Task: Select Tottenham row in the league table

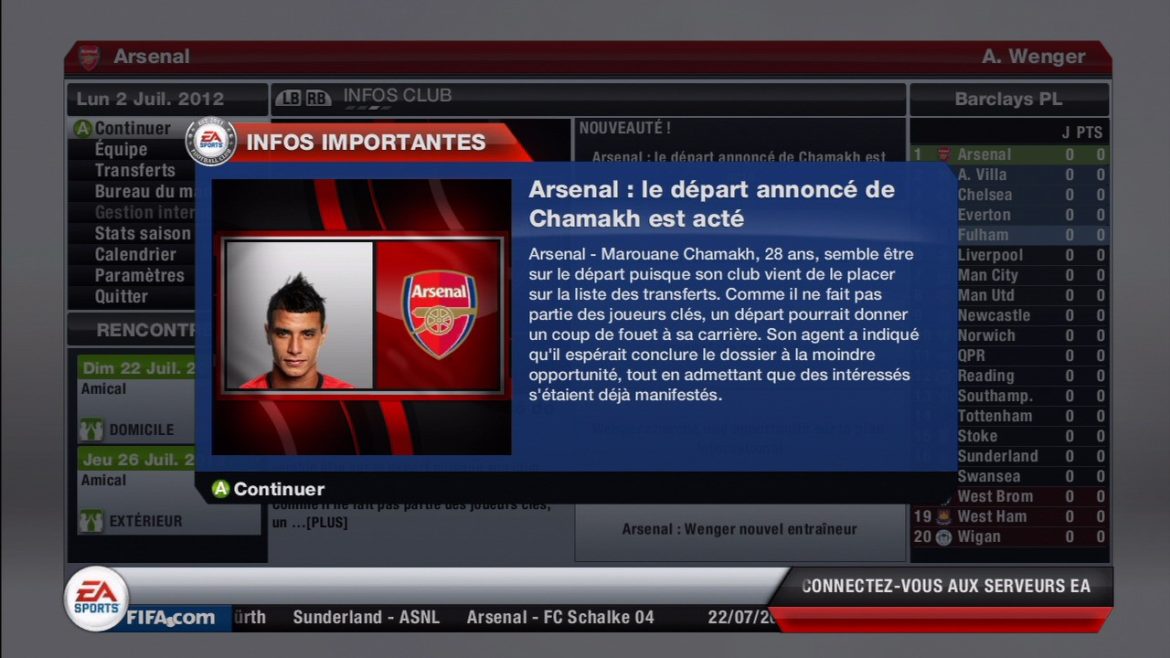Action: (1010, 416)
